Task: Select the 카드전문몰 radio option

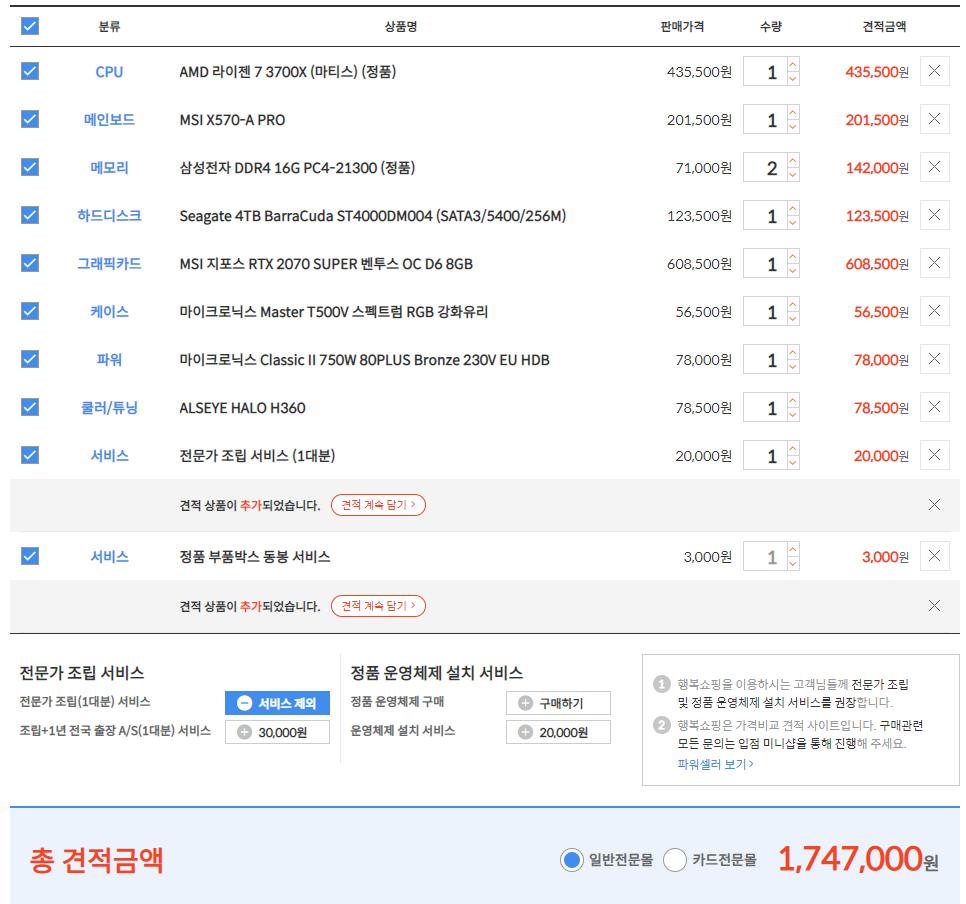Action: tap(675, 860)
